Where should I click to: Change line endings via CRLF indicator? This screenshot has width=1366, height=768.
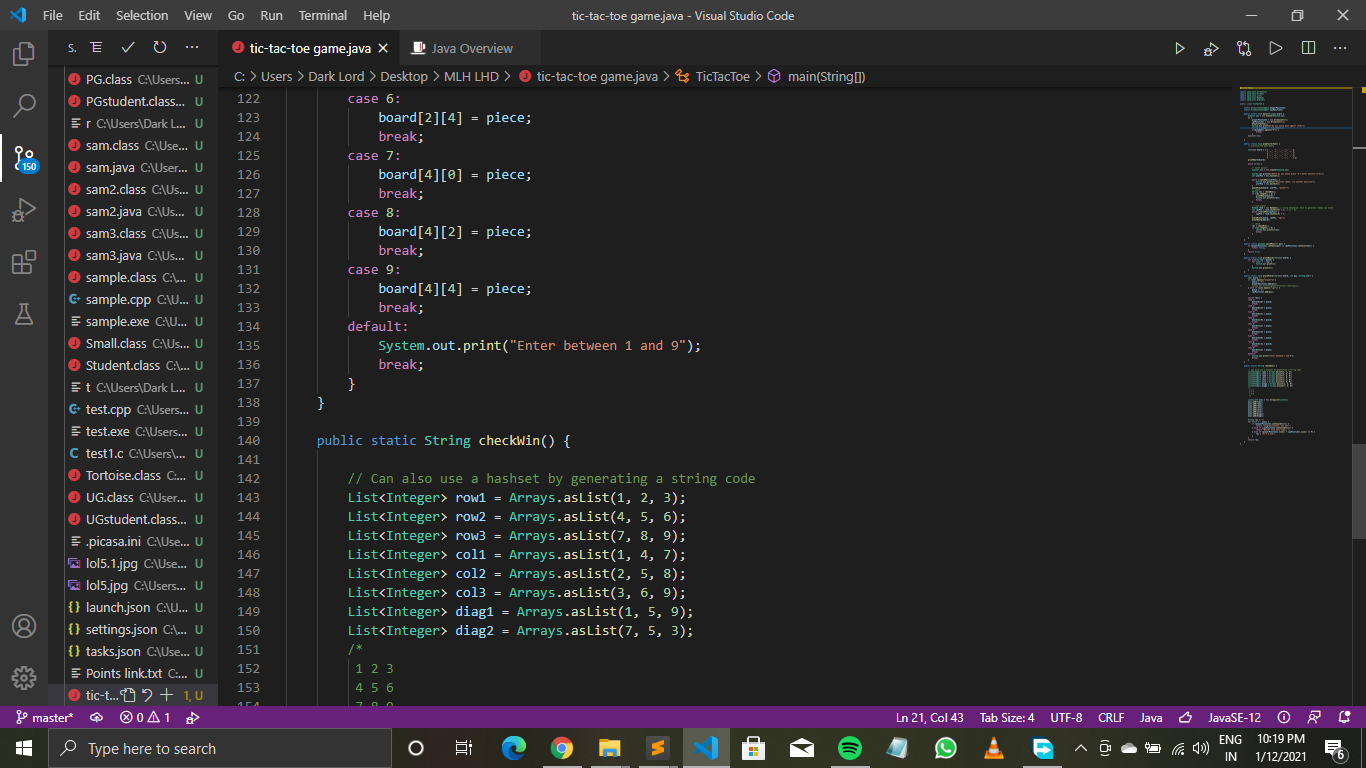[1111, 717]
